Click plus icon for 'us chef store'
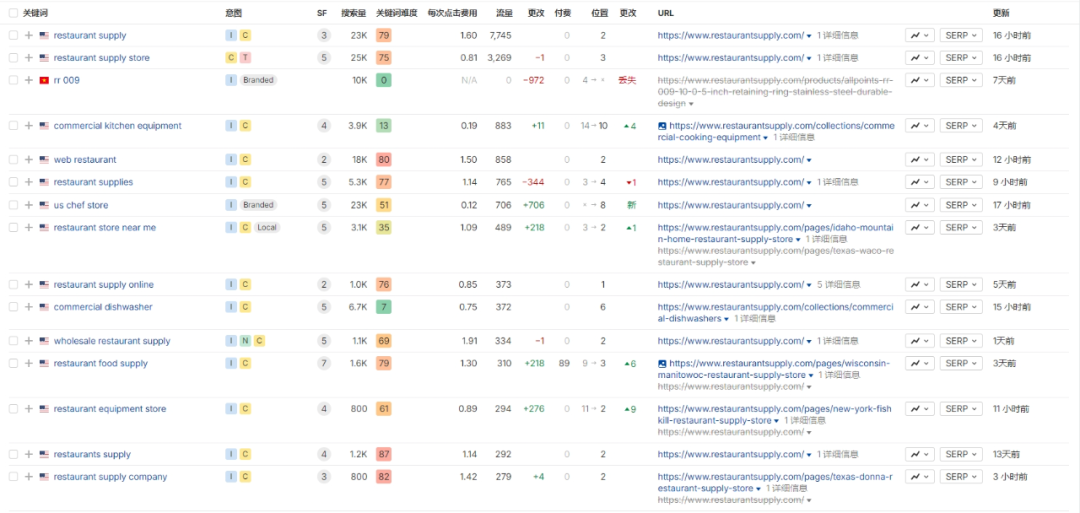The image size is (1080, 513). click(x=28, y=205)
